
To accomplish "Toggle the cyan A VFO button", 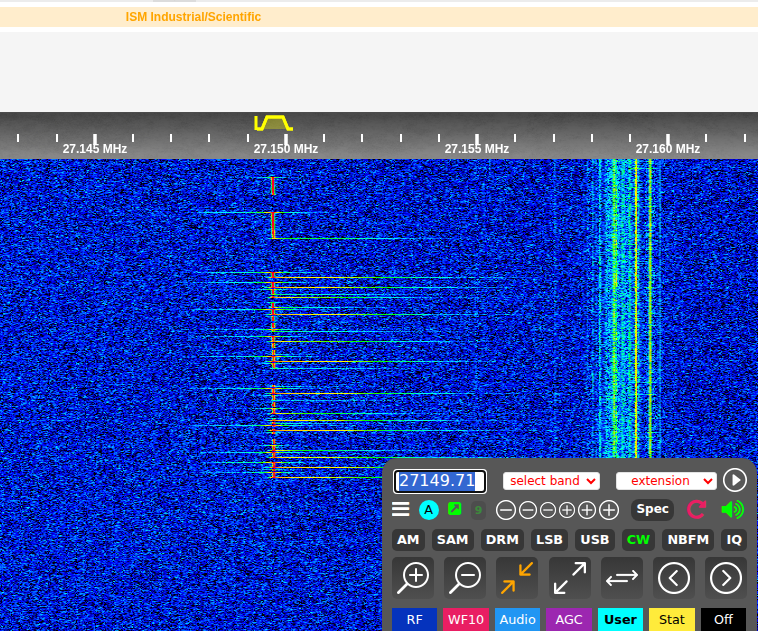I will pyautogui.click(x=429, y=509).
